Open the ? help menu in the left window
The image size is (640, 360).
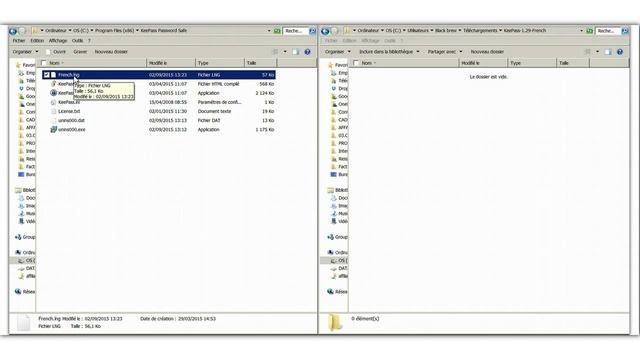(x=89, y=41)
